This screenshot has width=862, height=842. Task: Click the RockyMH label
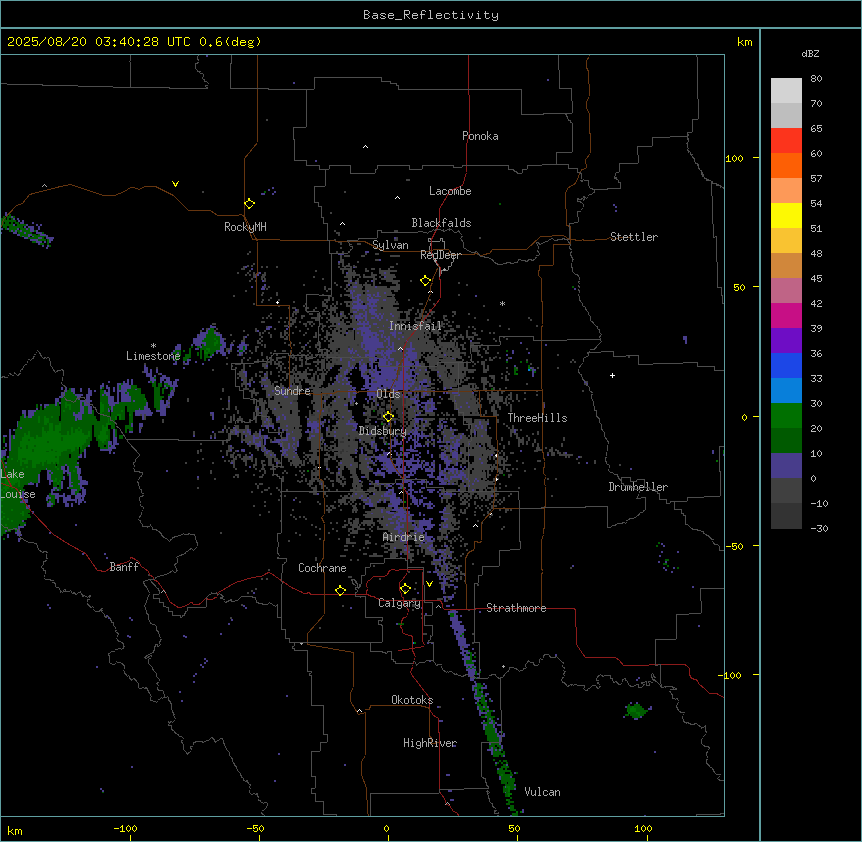[x=245, y=227]
